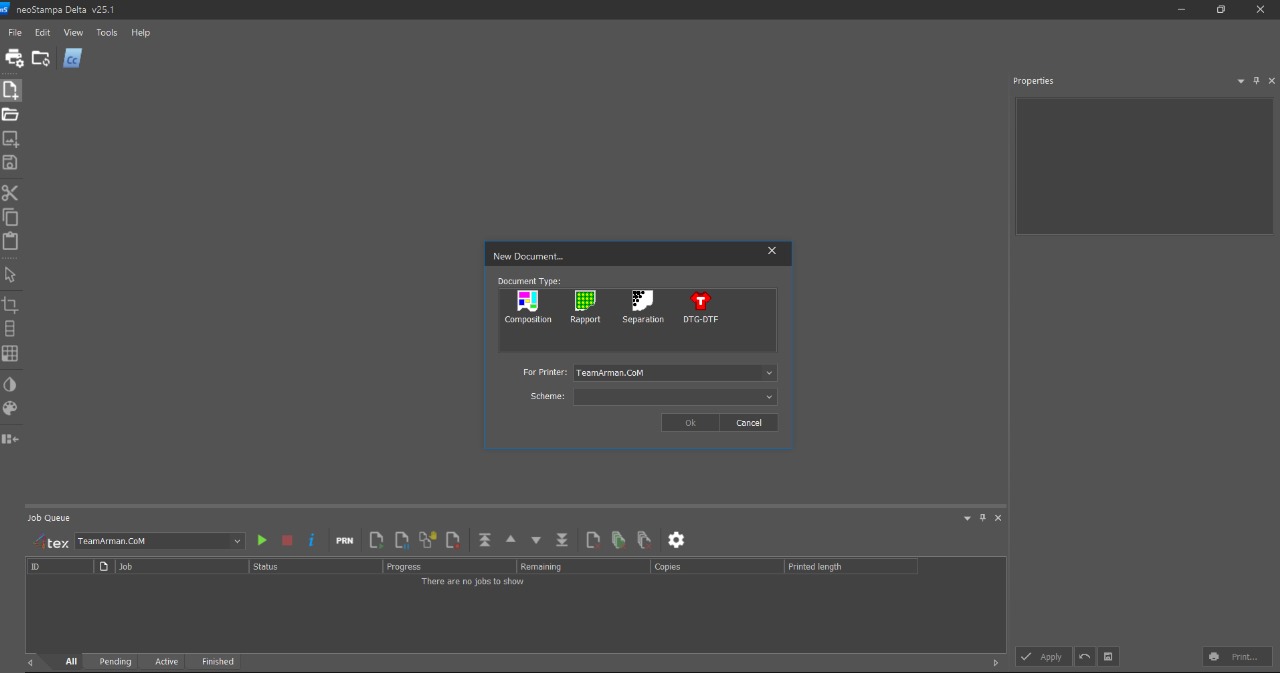Click the PRN button in Job Queue
Image resolution: width=1280 pixels, height=673 pixels.
[344, 540]
